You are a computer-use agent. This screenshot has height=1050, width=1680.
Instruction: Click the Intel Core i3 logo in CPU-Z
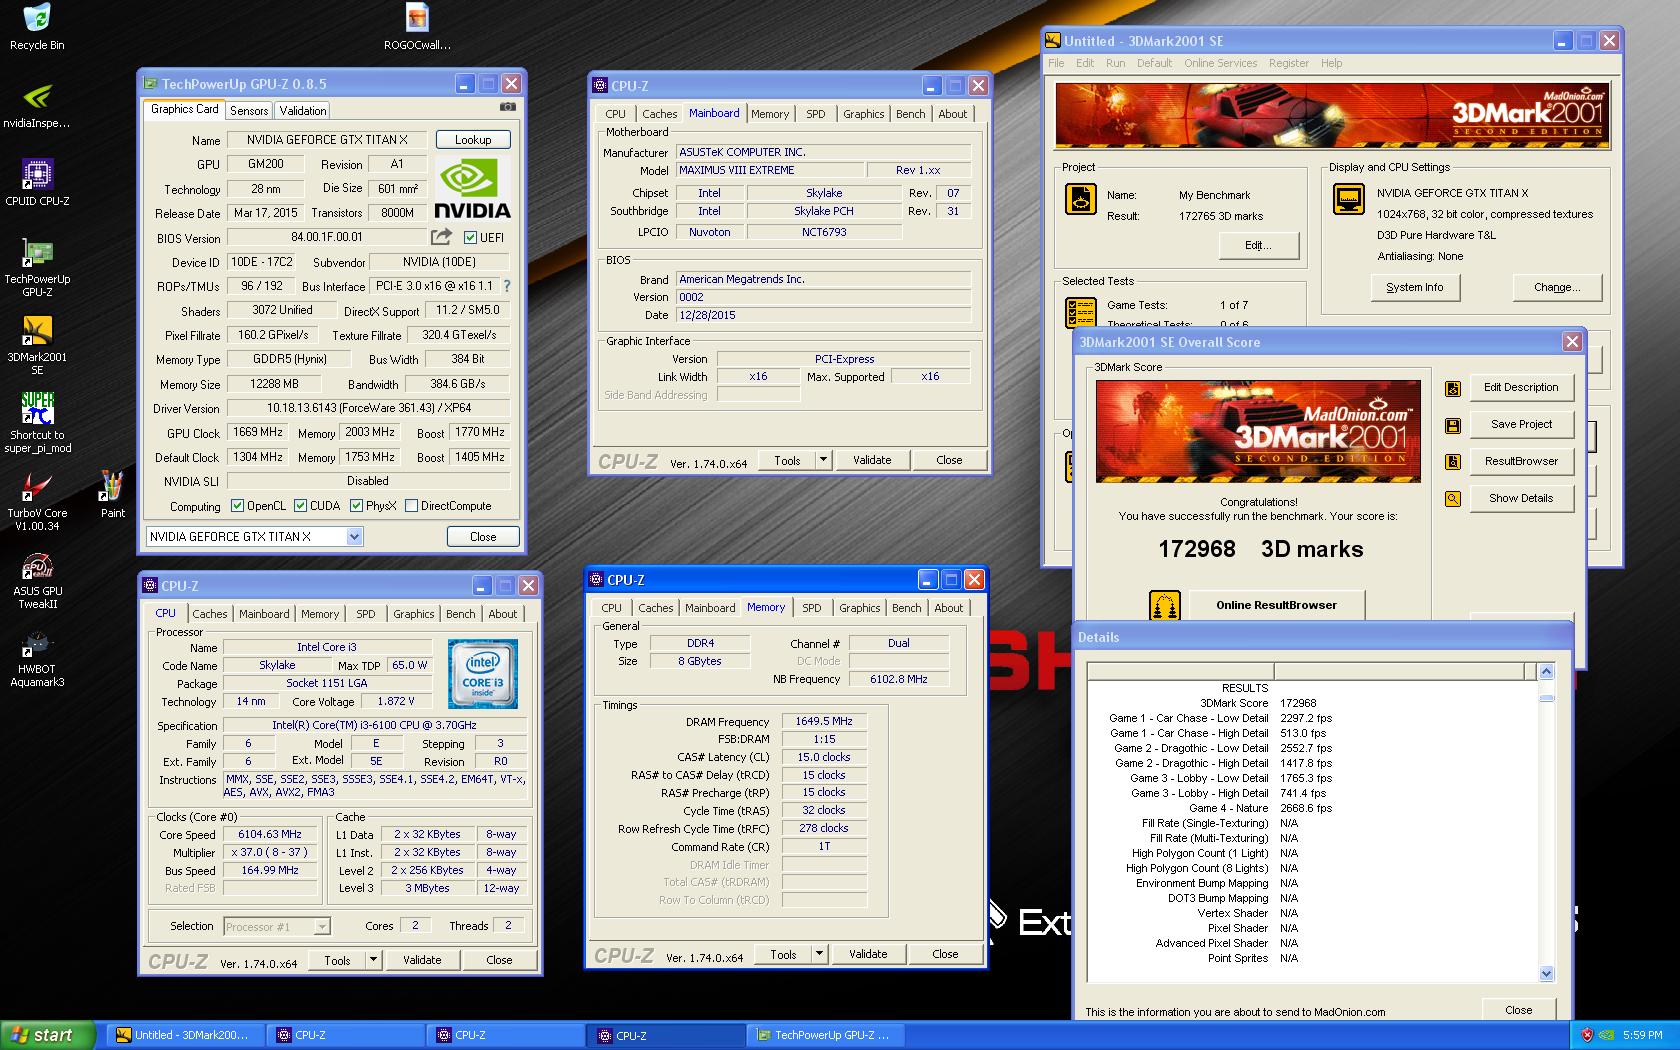483,674
